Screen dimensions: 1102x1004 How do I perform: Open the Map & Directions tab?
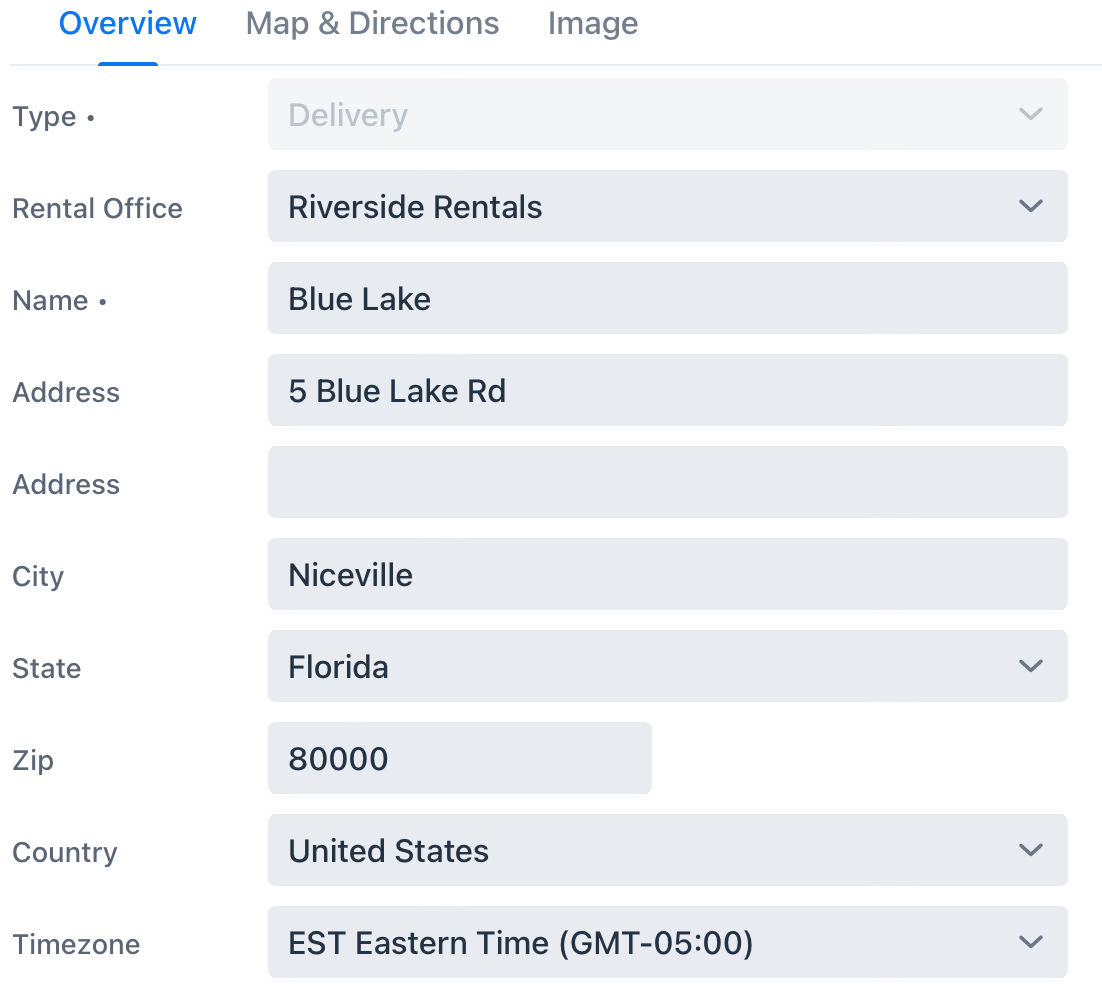click(372, 24)
